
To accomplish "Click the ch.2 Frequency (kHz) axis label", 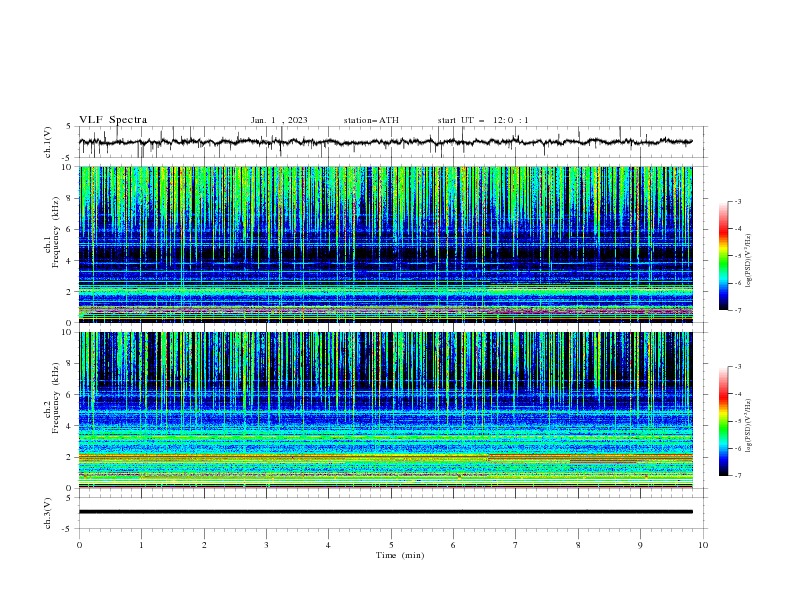I will coord(52,398).
